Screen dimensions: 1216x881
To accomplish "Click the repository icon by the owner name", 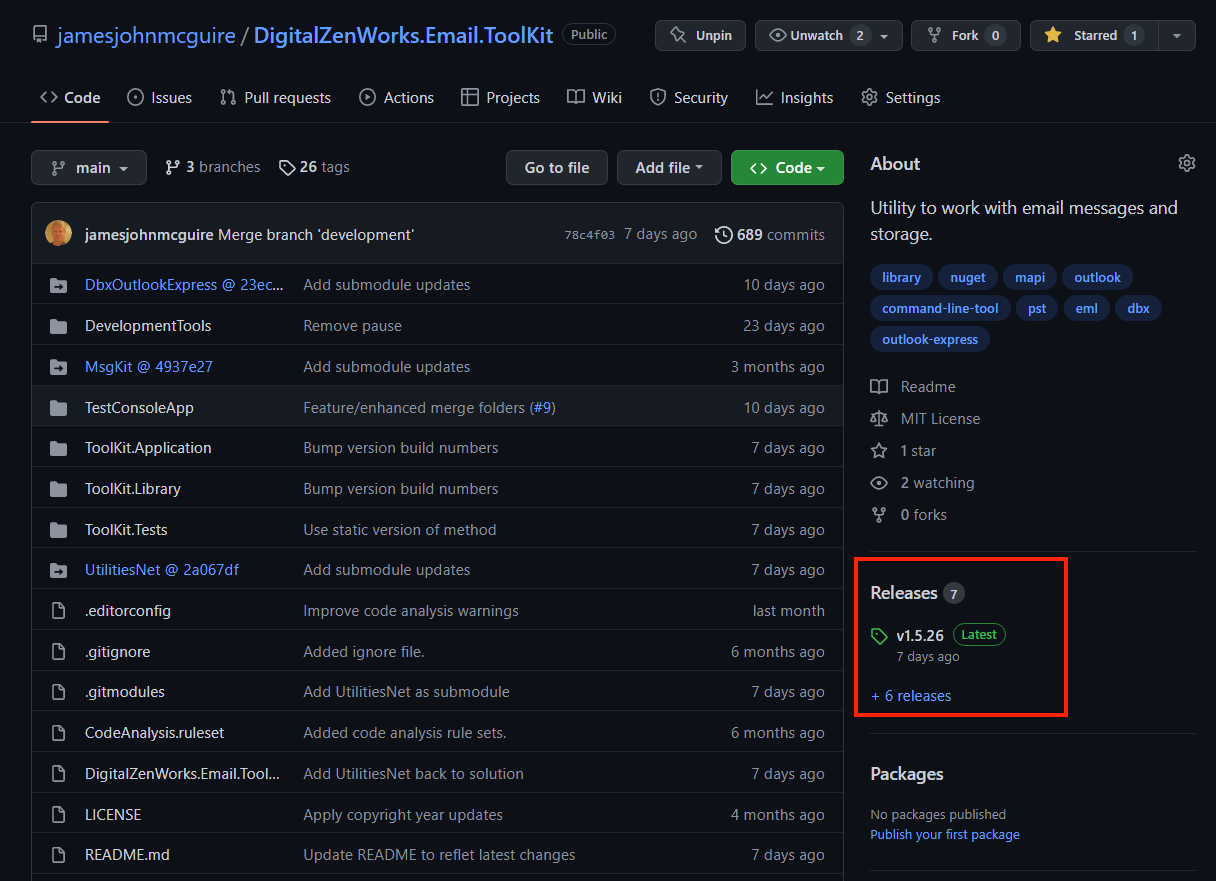I will pyautogui.click(x=40, y=36).
